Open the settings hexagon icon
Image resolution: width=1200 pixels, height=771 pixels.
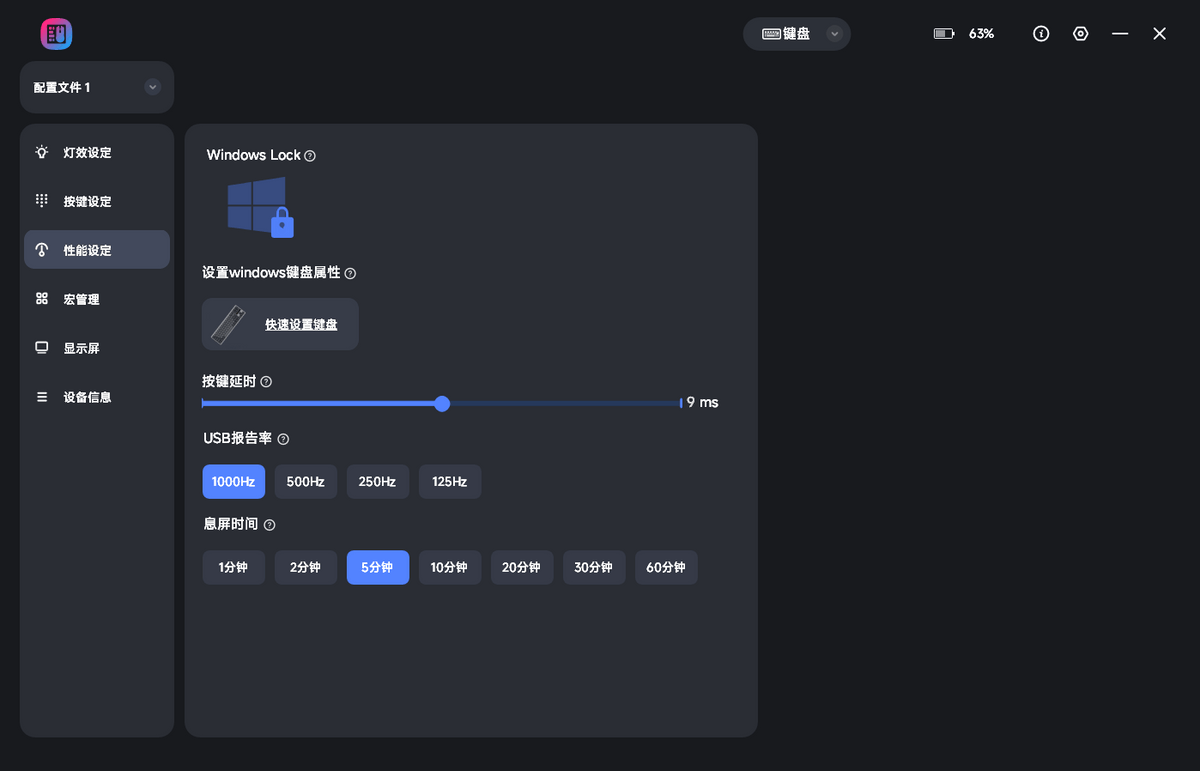click(x=1080, y=34)
